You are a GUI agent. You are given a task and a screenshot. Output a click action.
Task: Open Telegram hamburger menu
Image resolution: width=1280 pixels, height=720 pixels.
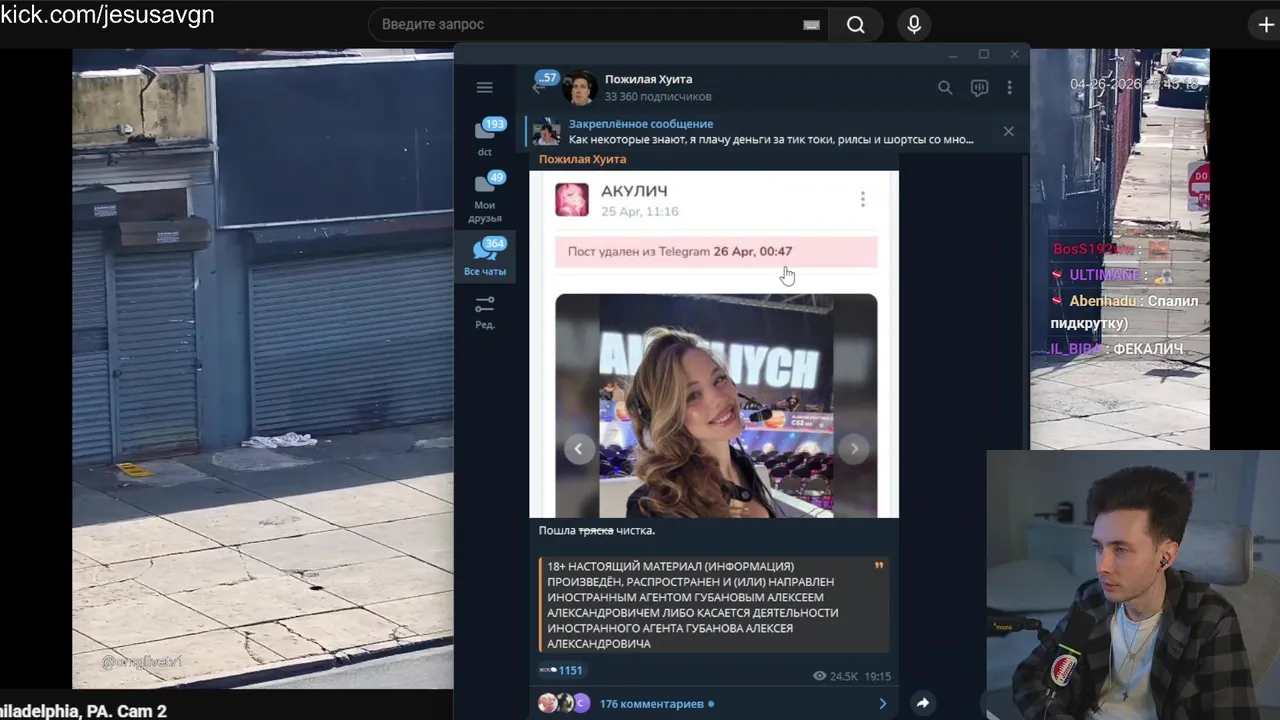point(485,87)
